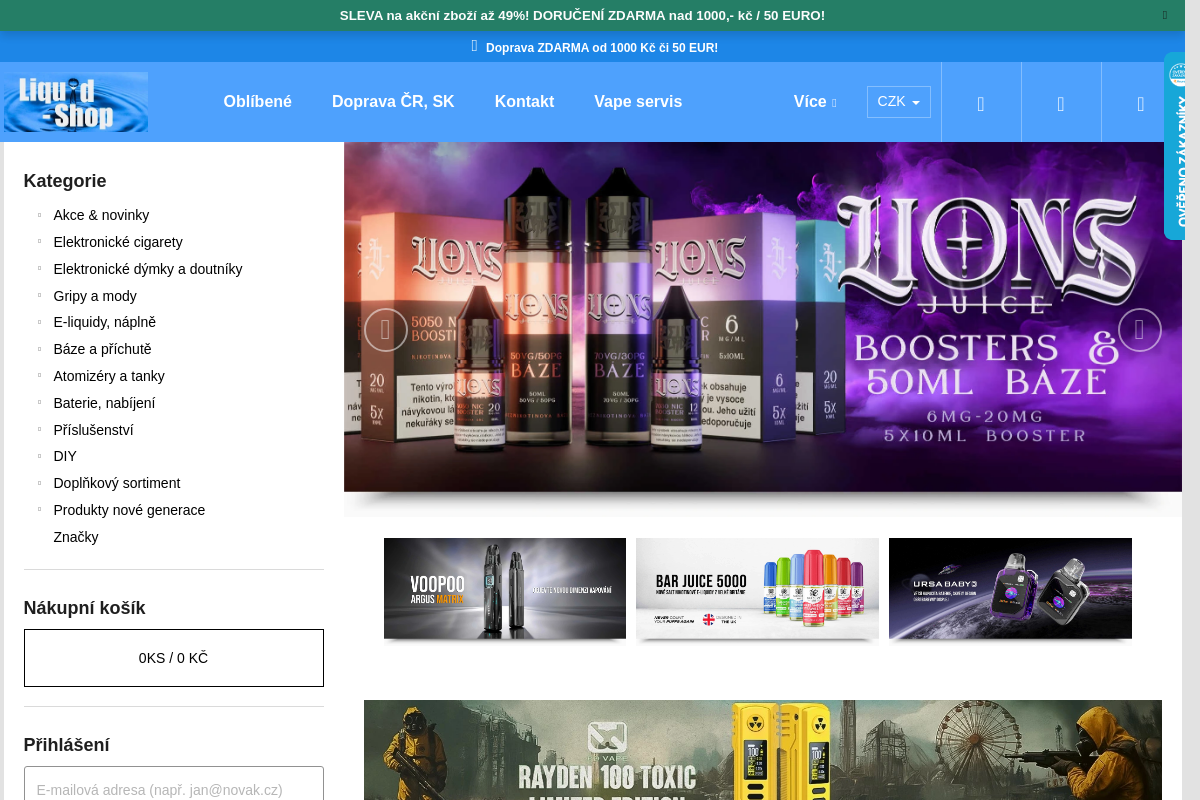Open the Baterie, nabíjení category
1200x800 pixels.
coord(104,403)
